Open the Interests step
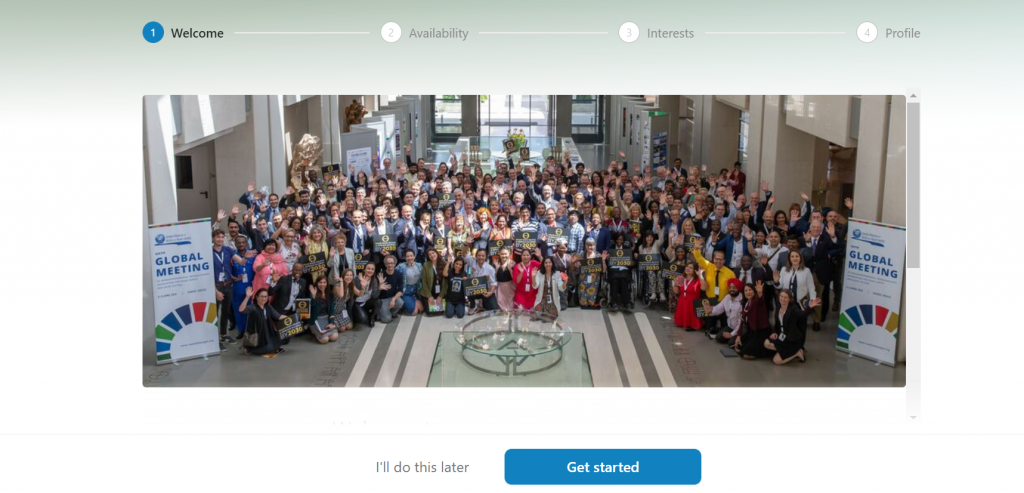Image resolution: width=1024 pixels, height=493 pixels. (x=671, y=33)
